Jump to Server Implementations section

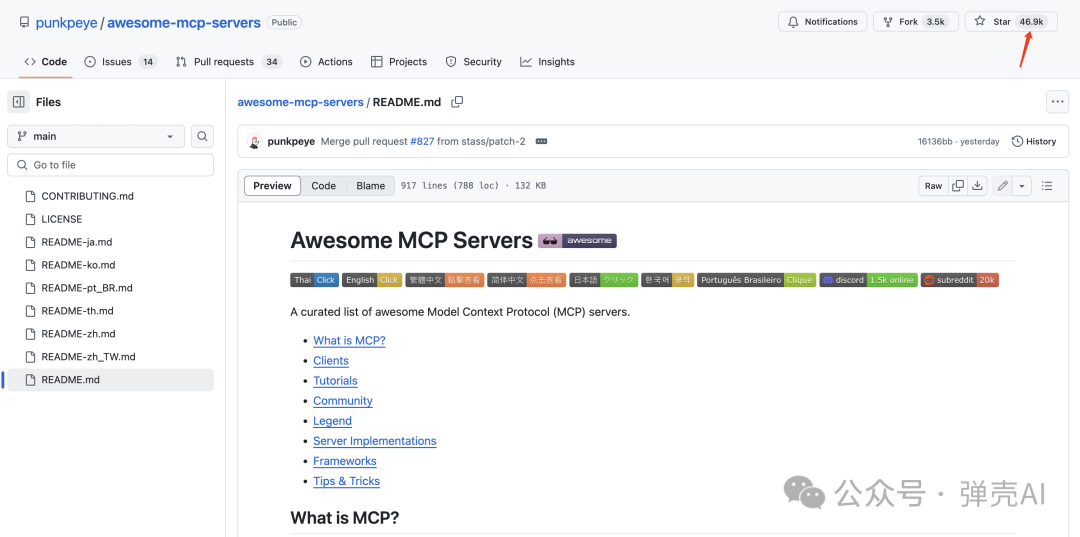375,441
